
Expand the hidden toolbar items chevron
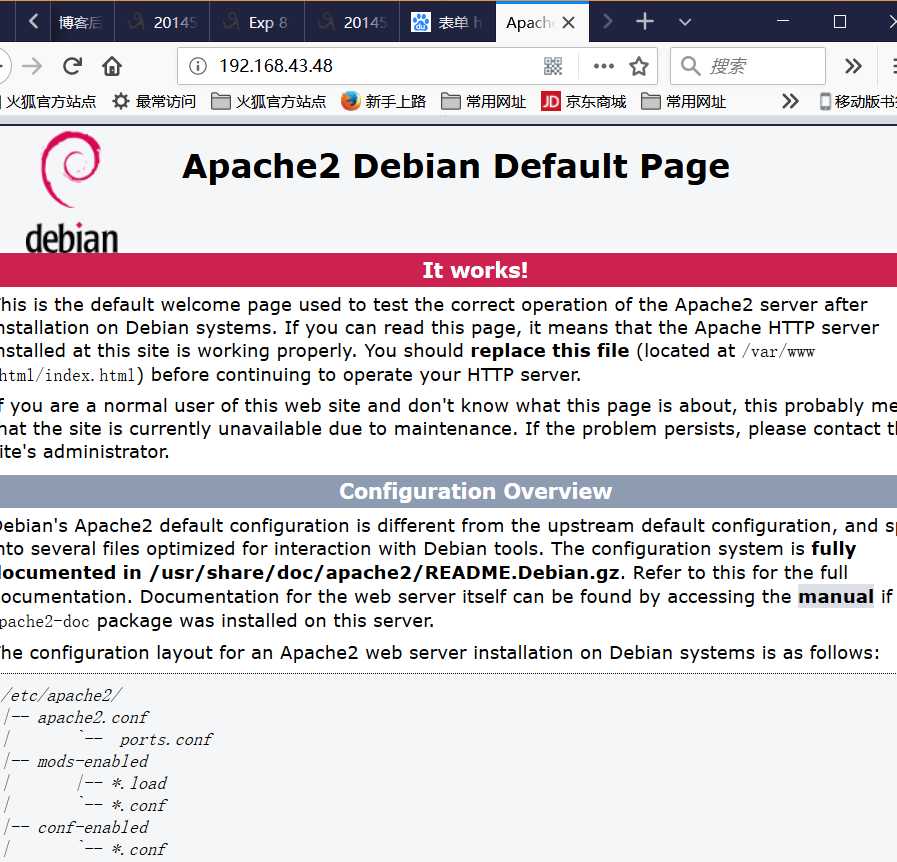[852, 66]
